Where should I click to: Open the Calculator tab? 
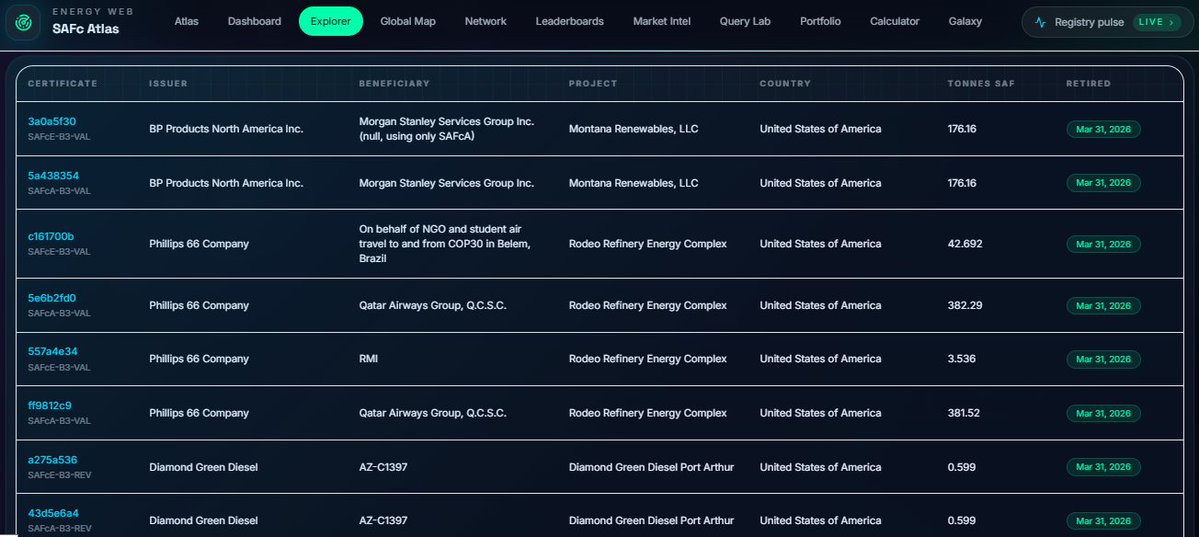pos(895,21)
